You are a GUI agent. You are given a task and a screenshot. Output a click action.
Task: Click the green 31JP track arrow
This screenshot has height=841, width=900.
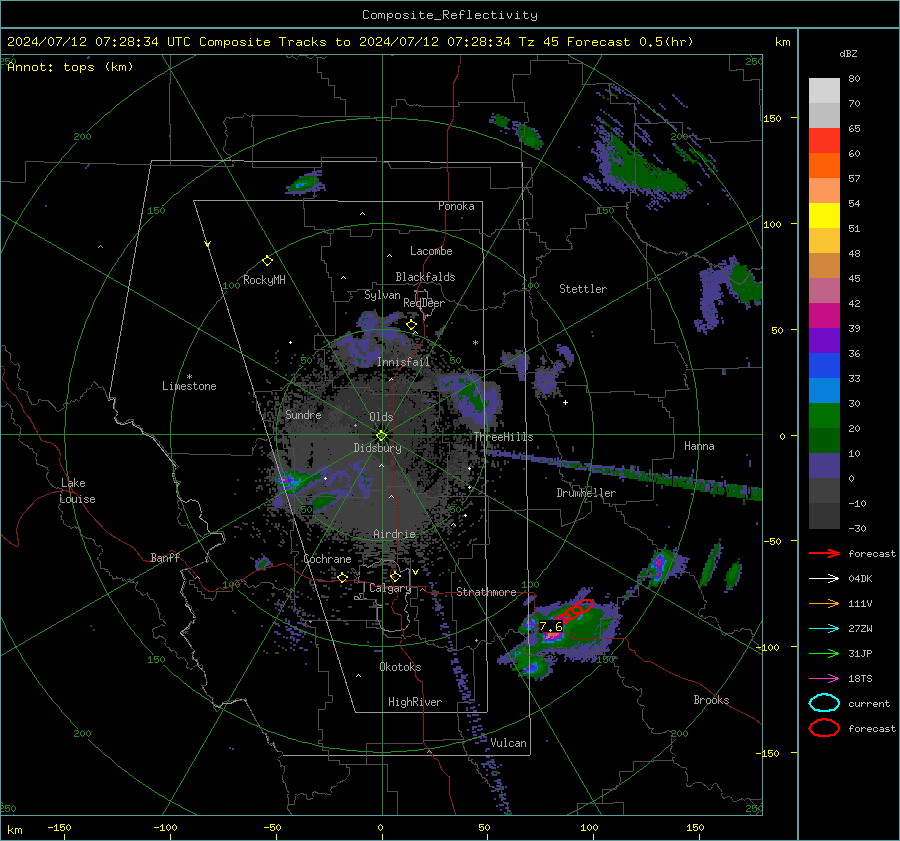point(824,653)
